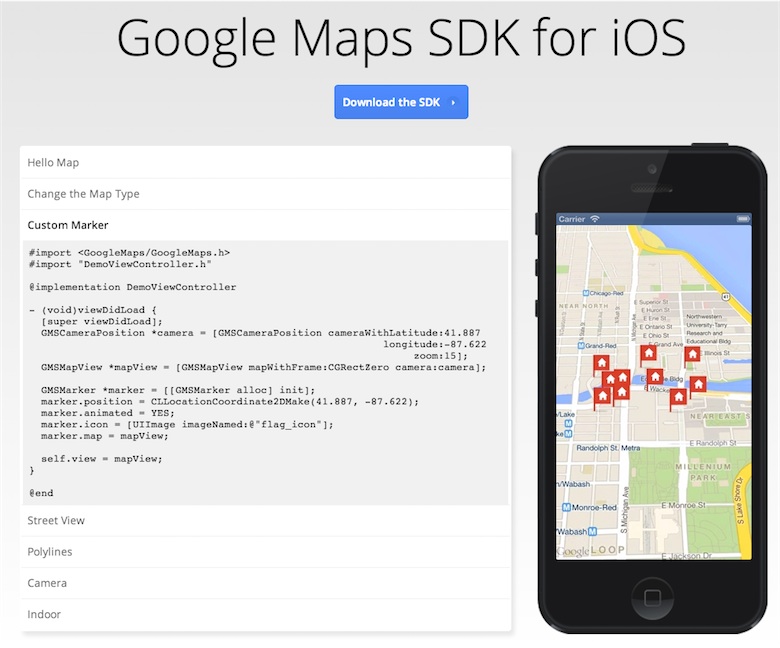Image resolution: width=780 pixels, height=648 pixels.
Task: Click the MILLENIUM PARK label on map
Action: point(703,472)
